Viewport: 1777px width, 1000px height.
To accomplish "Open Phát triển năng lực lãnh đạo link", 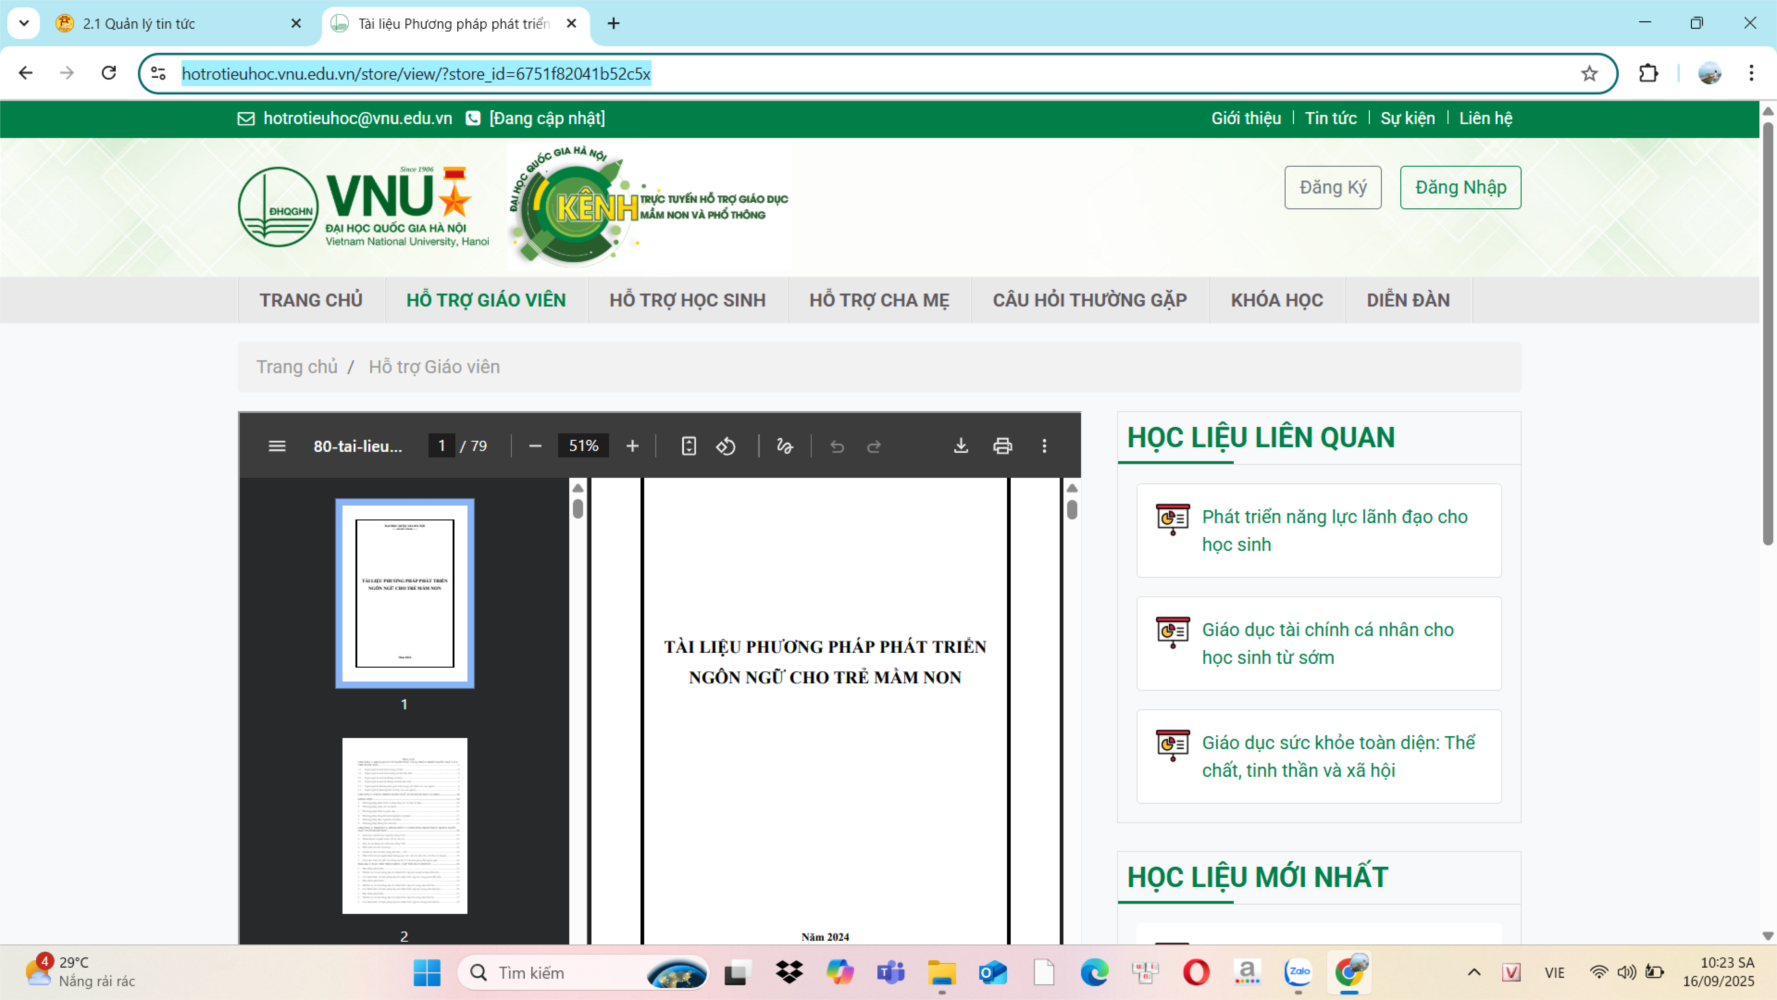I will (x=1334, y=530).
